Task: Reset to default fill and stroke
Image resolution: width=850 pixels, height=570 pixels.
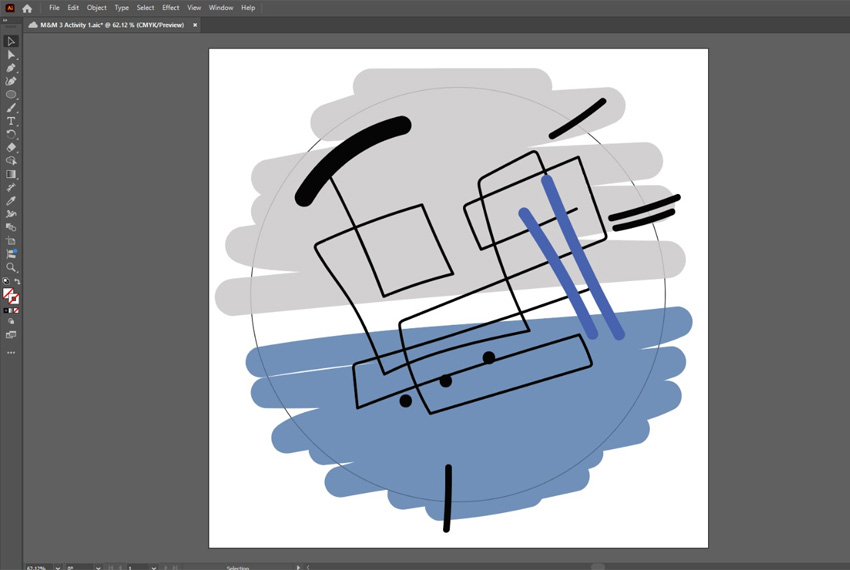Action: (6, 282)
